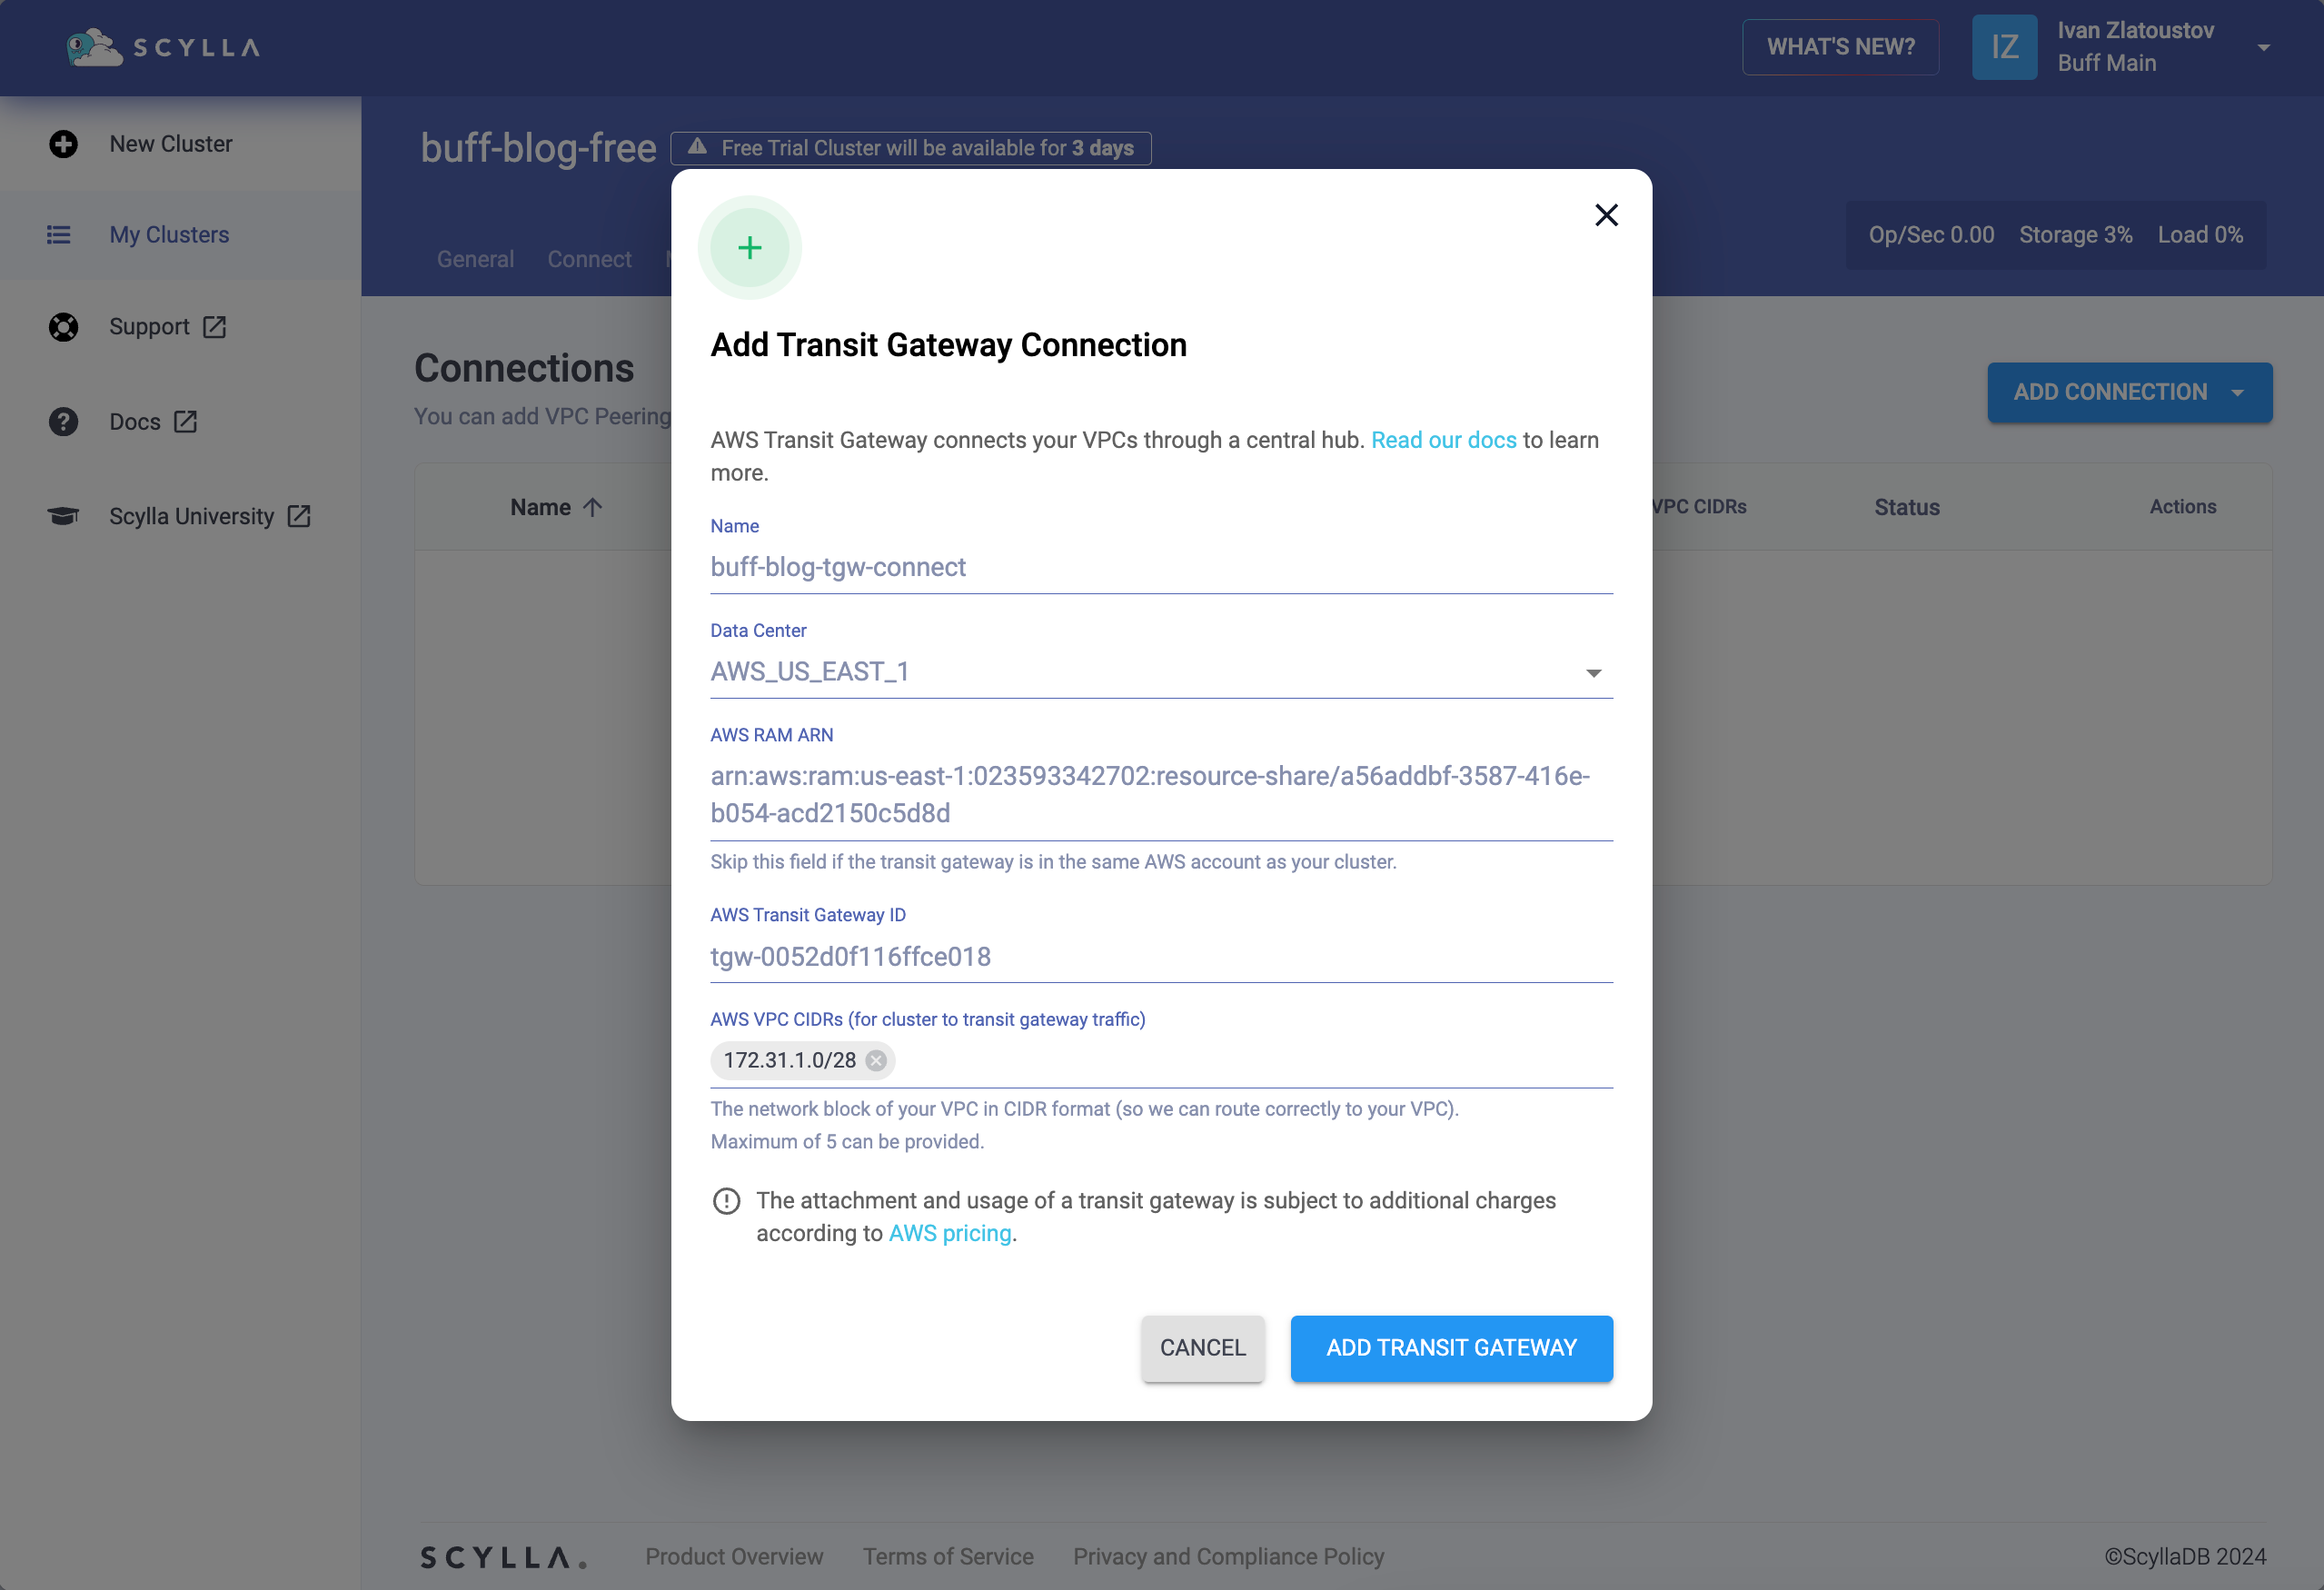Click the Docs question mark icon
Screen dimensions: 2324x1590
[63, 422]
